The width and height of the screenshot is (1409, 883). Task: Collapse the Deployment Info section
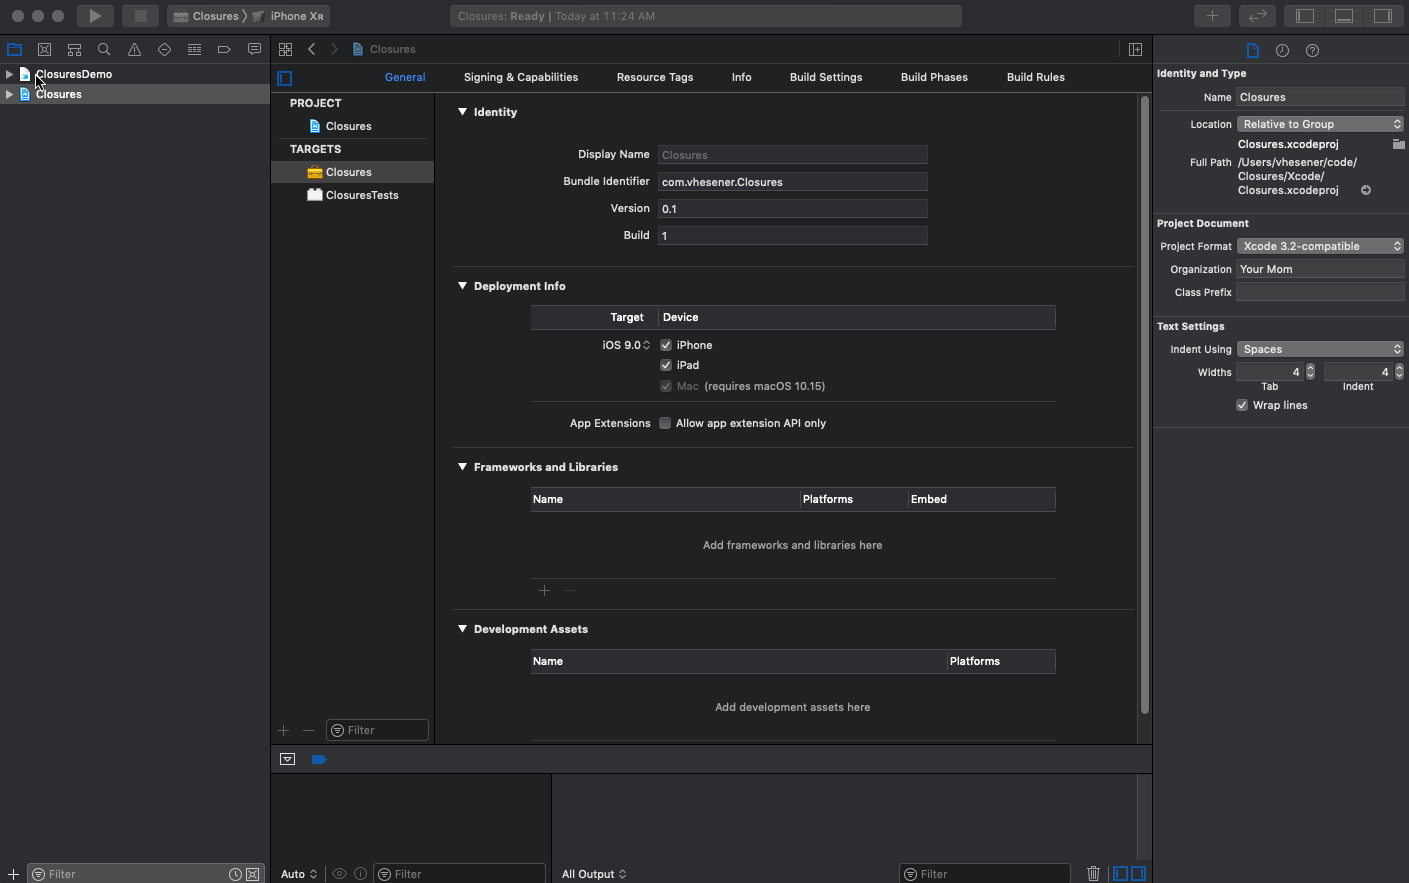(462, 286)
